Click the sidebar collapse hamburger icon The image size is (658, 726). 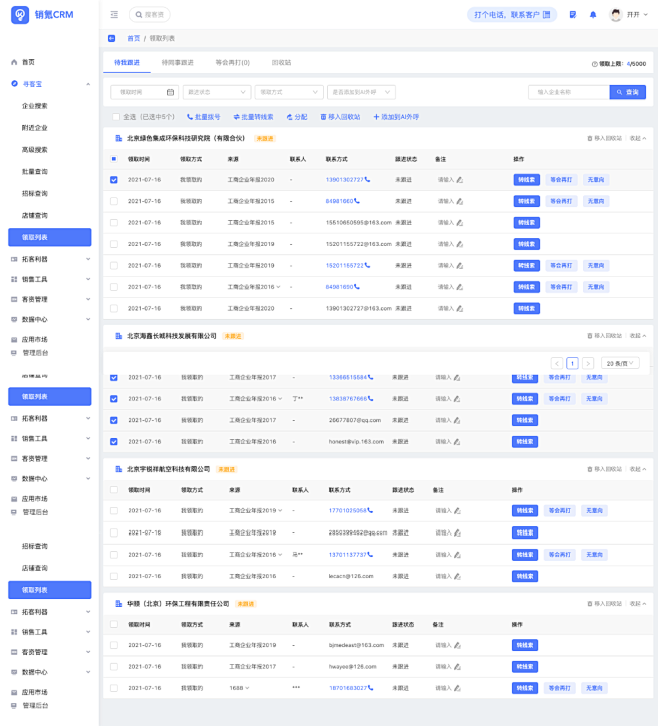tap(114, 15)
